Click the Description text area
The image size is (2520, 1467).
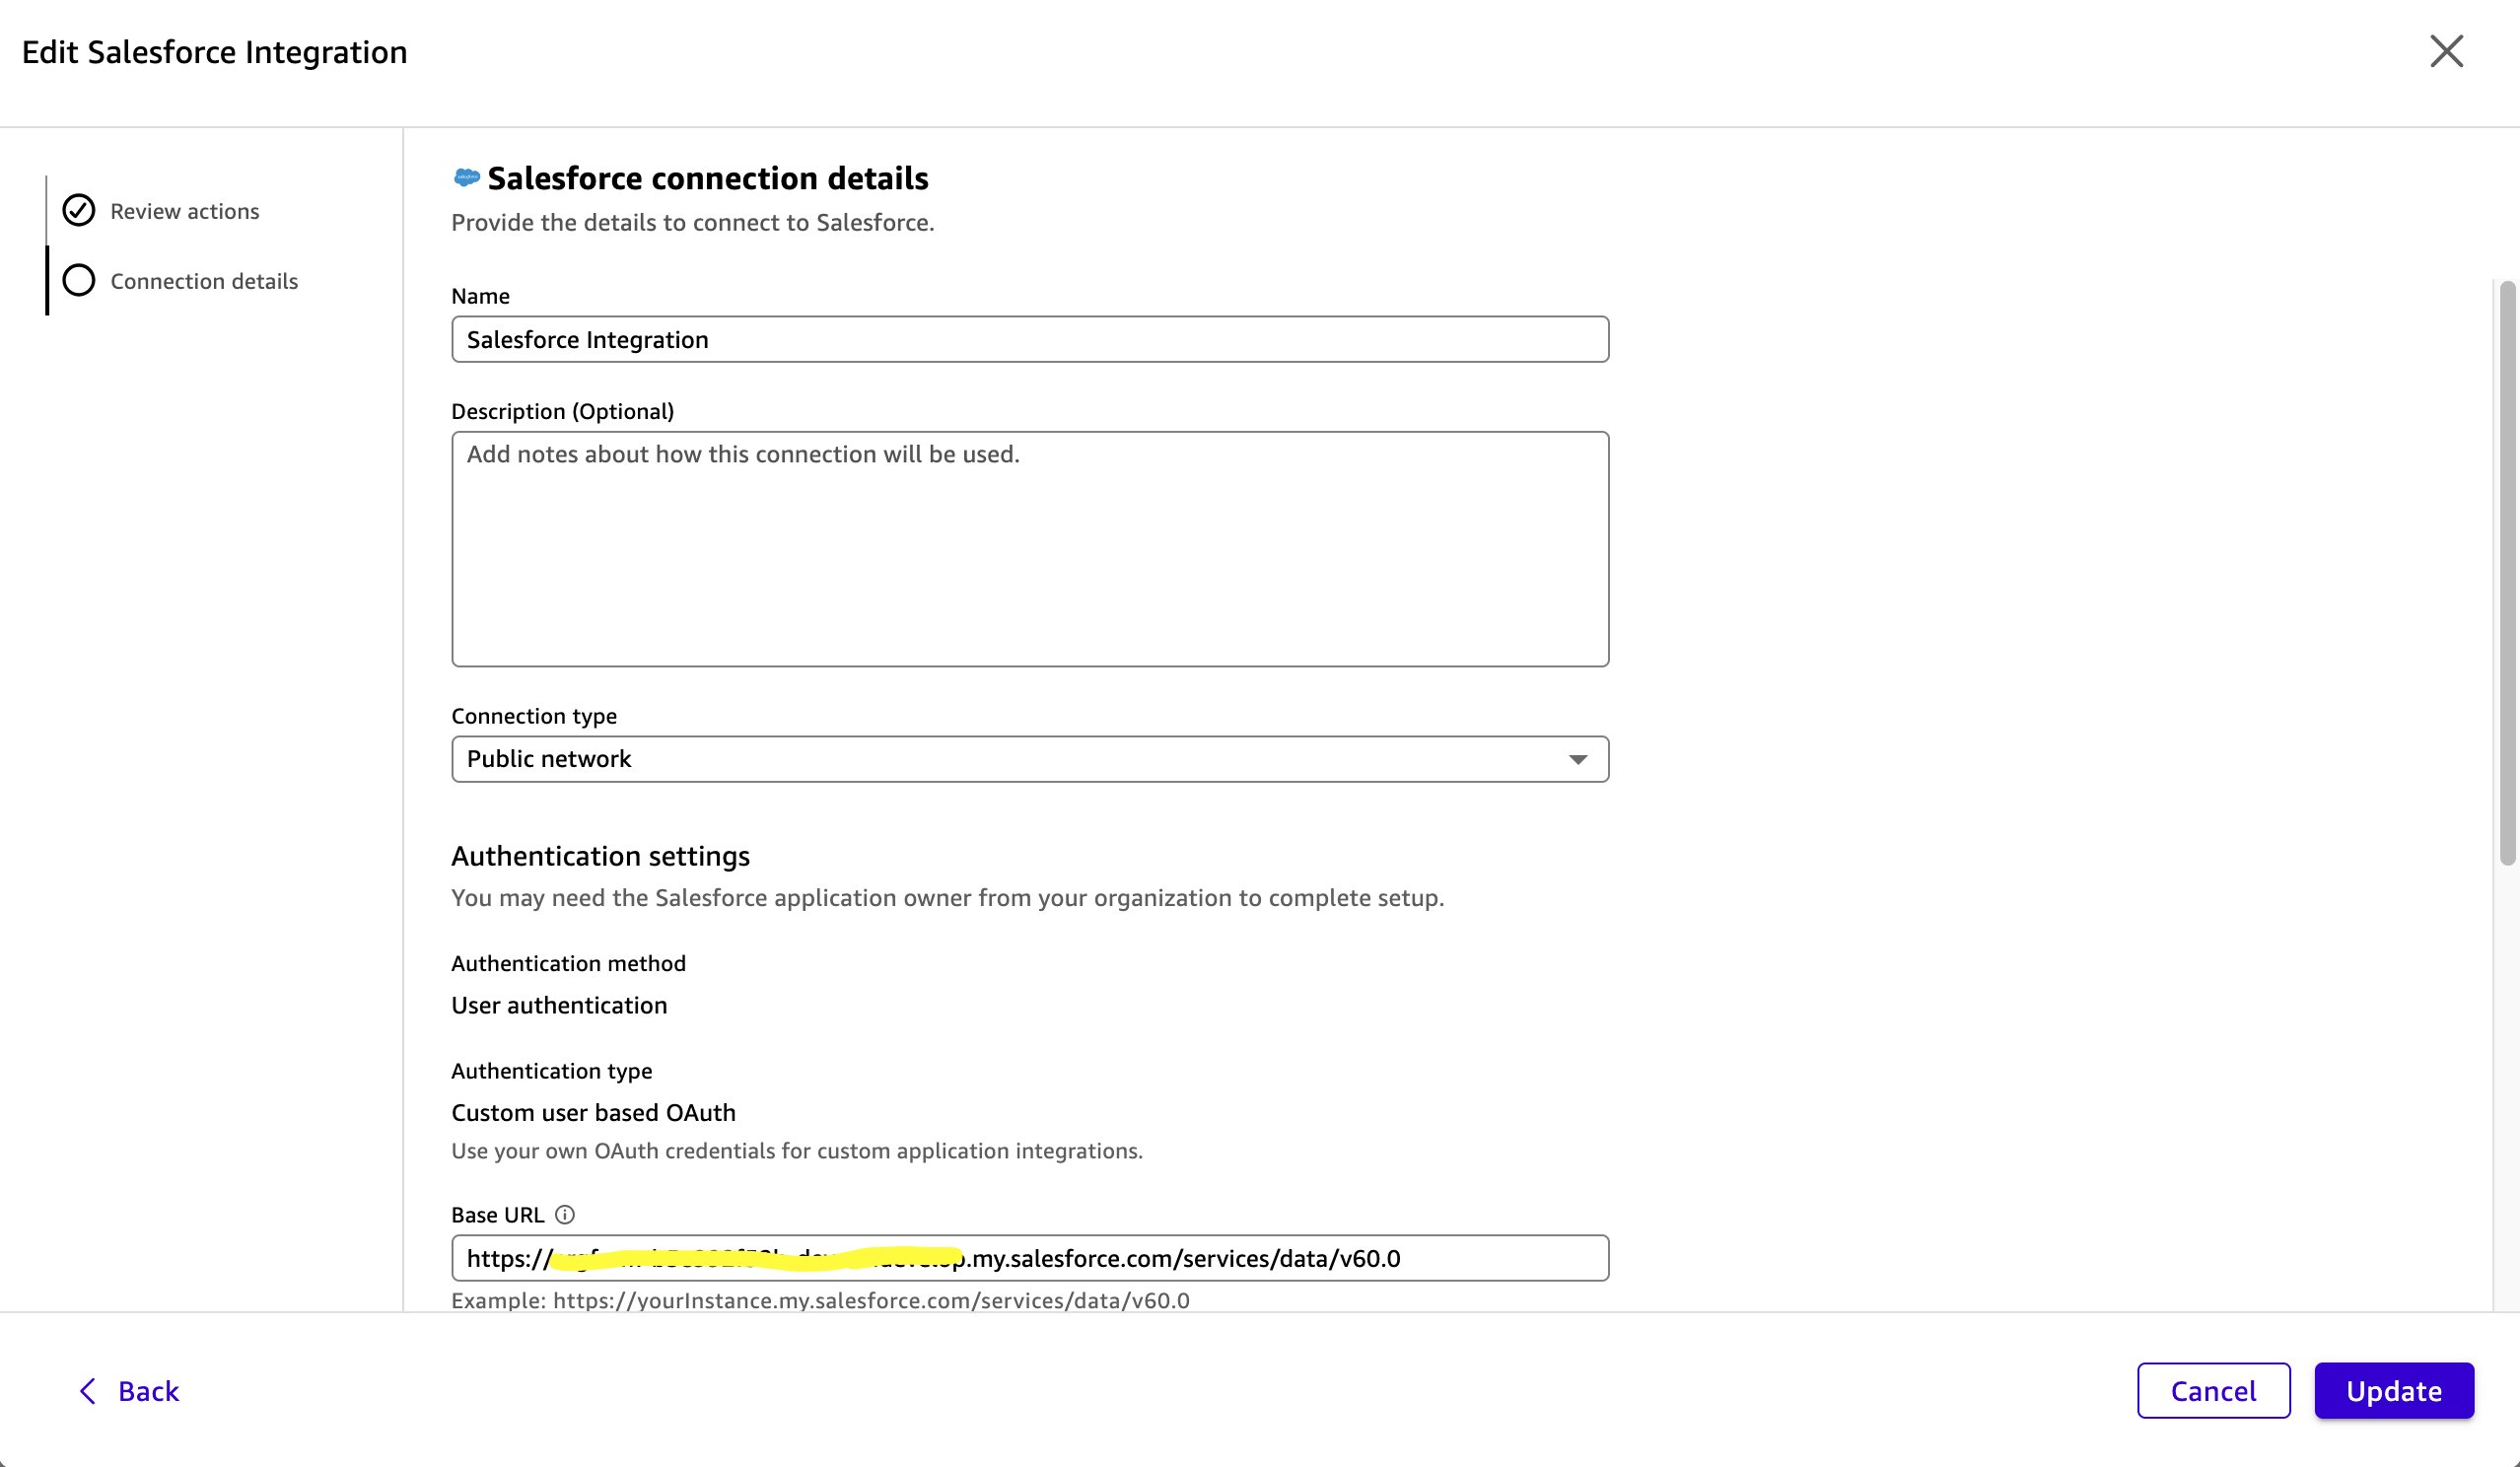[1030, 548]
